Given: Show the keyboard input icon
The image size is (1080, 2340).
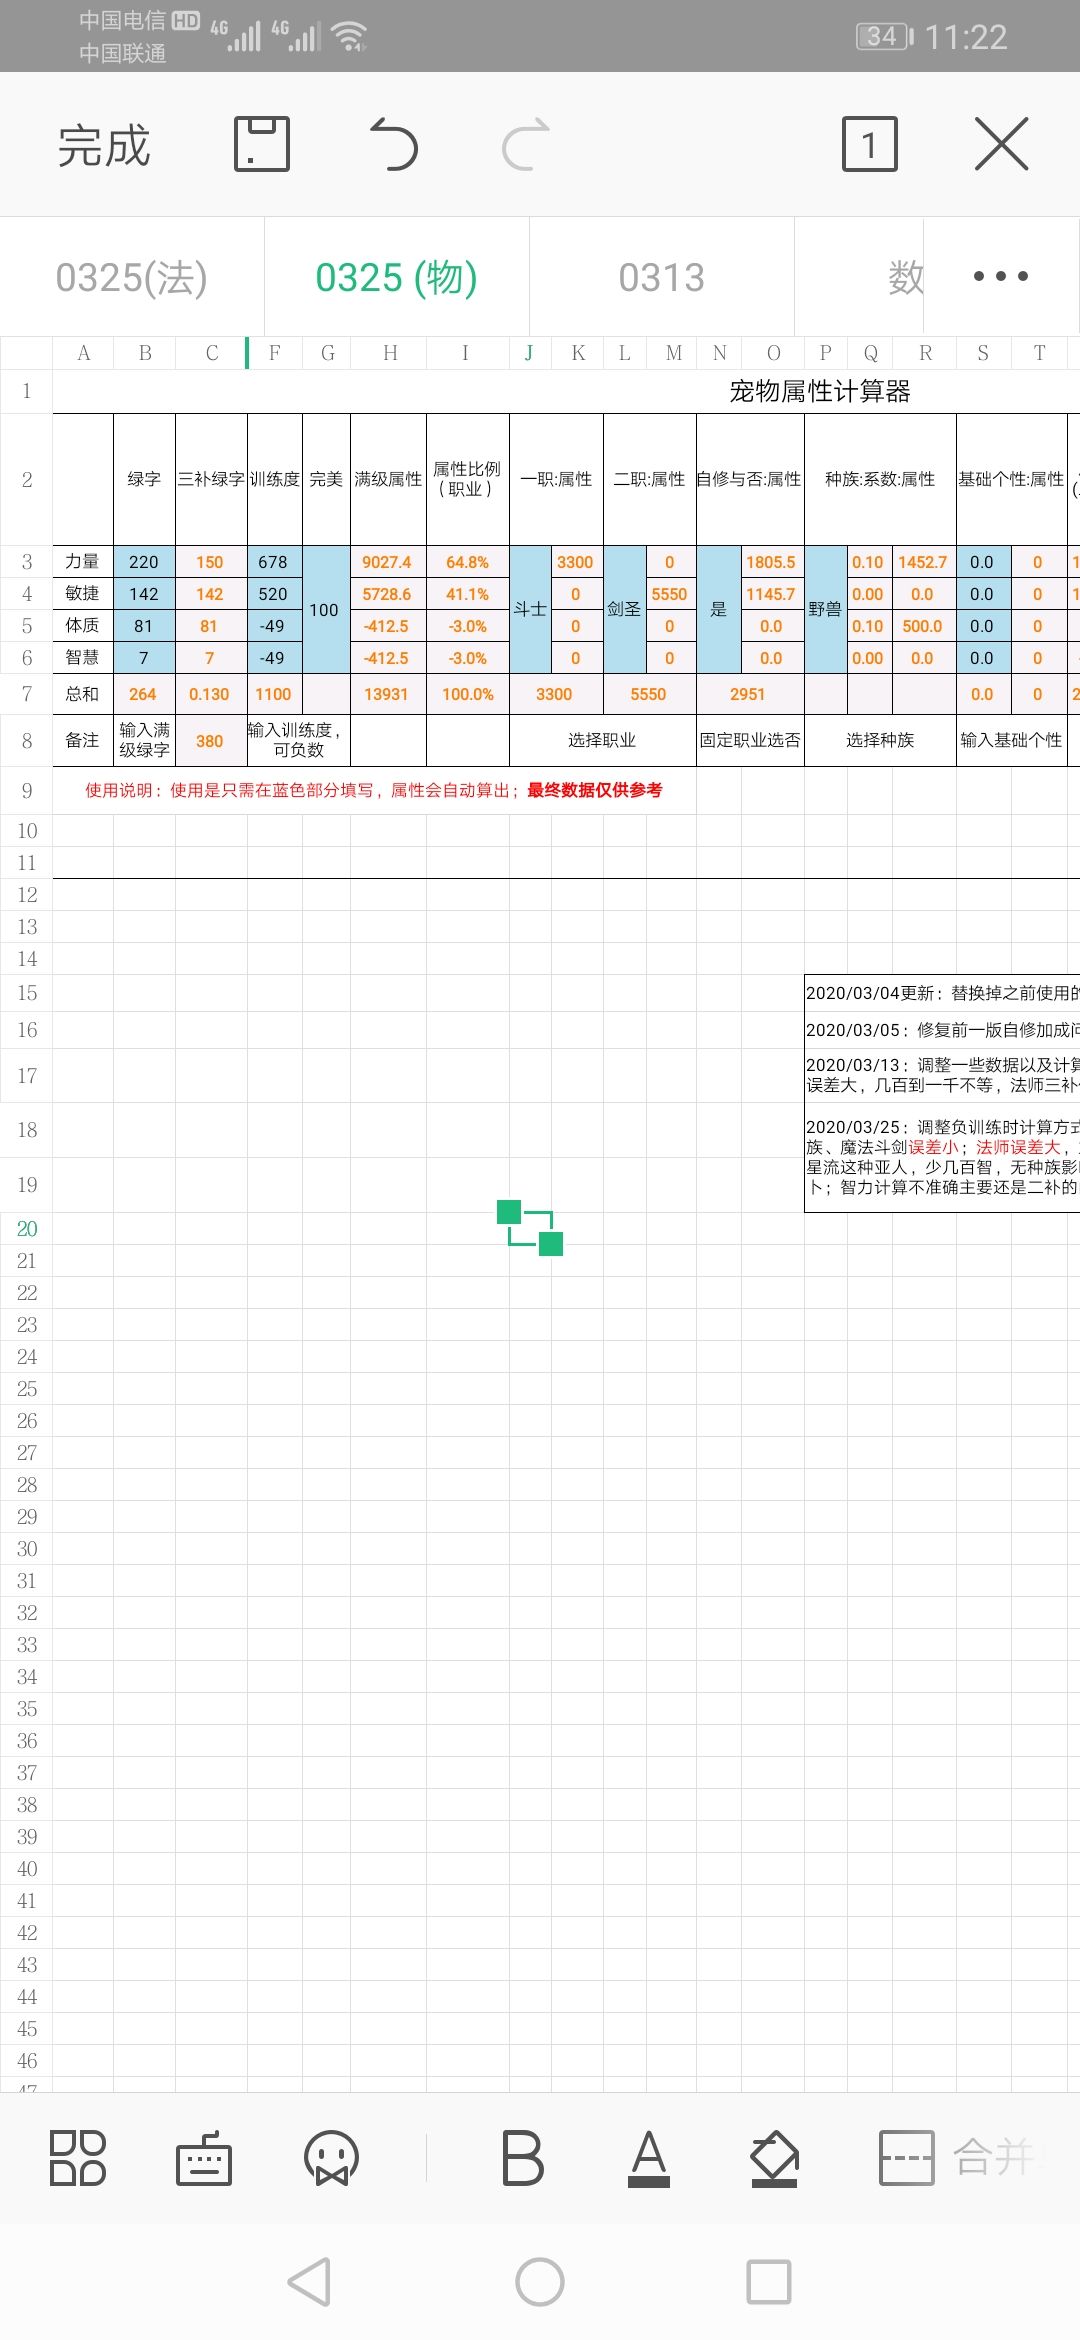Looking at the screenshot, I should pyautogui.click(x=204, y=2157).
